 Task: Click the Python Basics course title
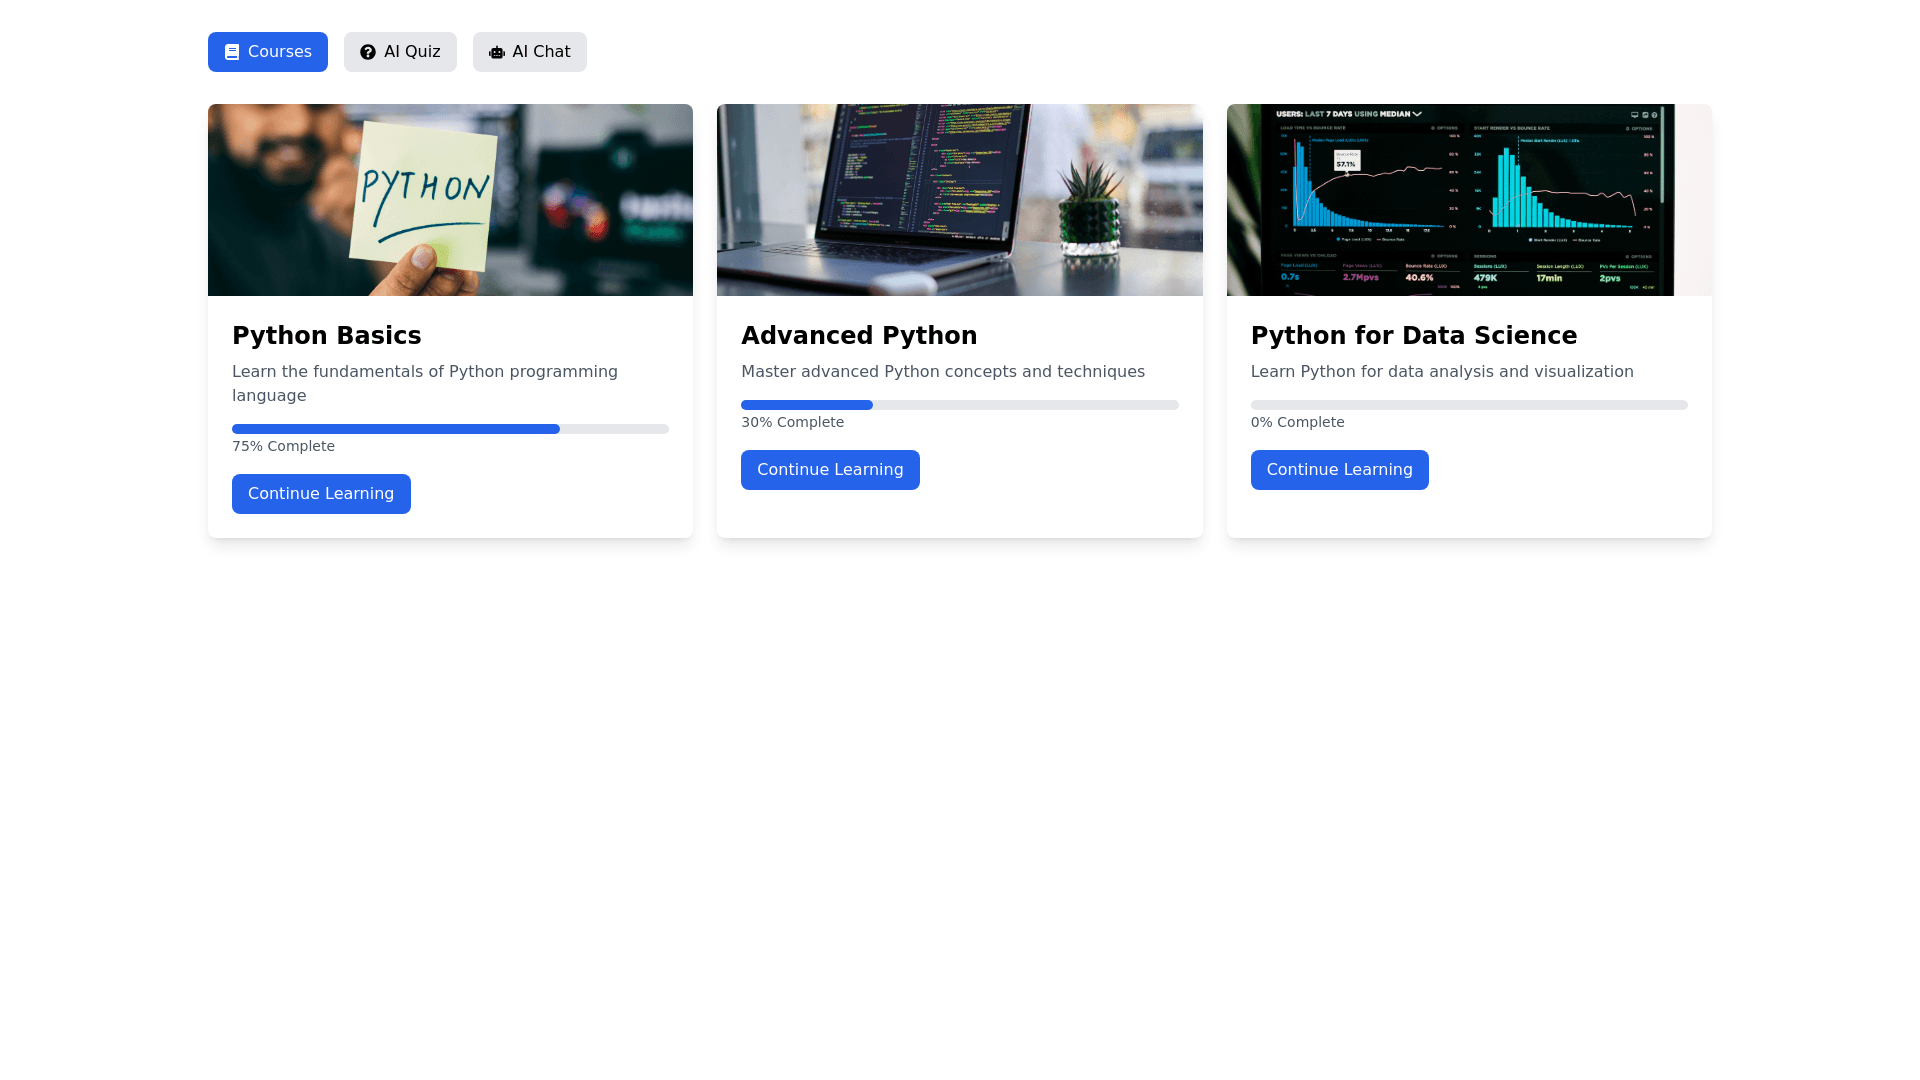pyautogui.click(x=326, y=336)
